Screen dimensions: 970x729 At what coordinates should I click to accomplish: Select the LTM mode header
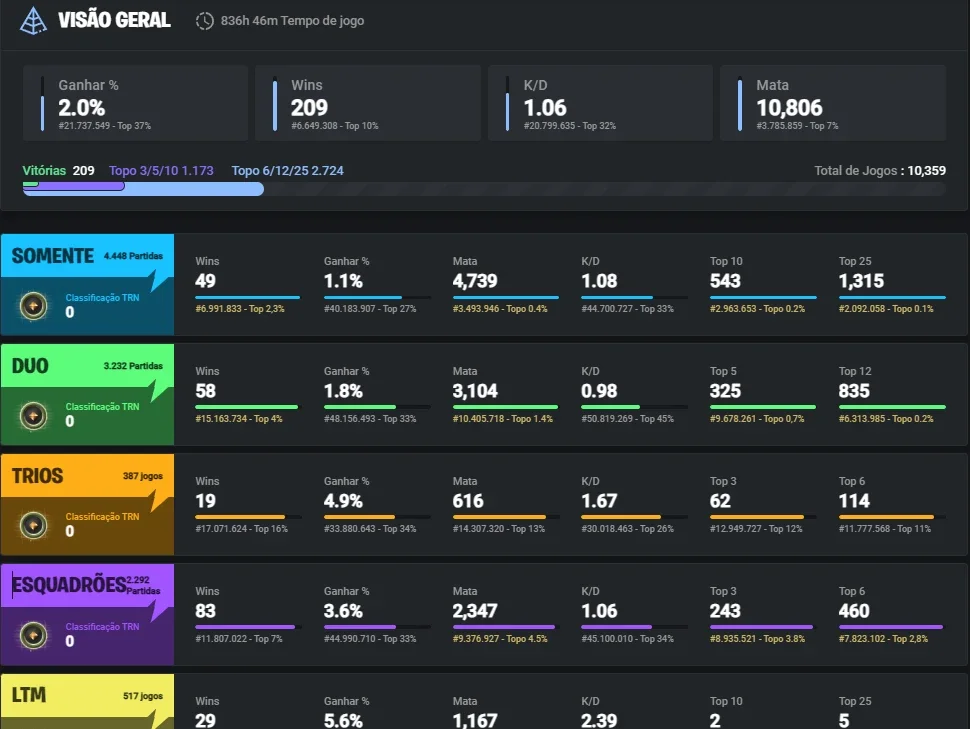point(87,696)
